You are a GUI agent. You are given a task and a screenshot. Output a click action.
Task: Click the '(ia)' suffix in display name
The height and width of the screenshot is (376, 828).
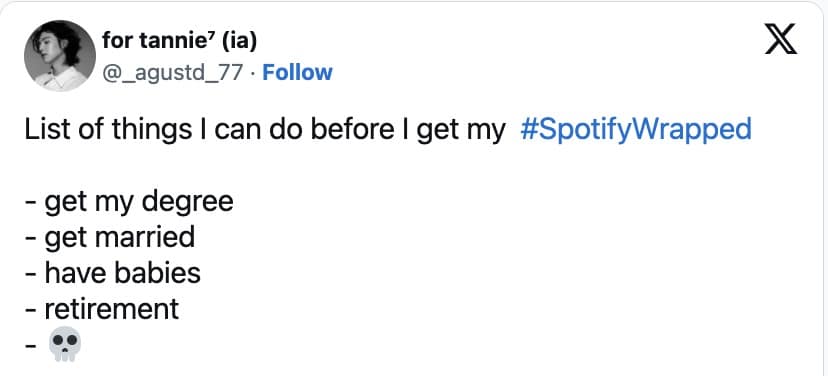239,41
